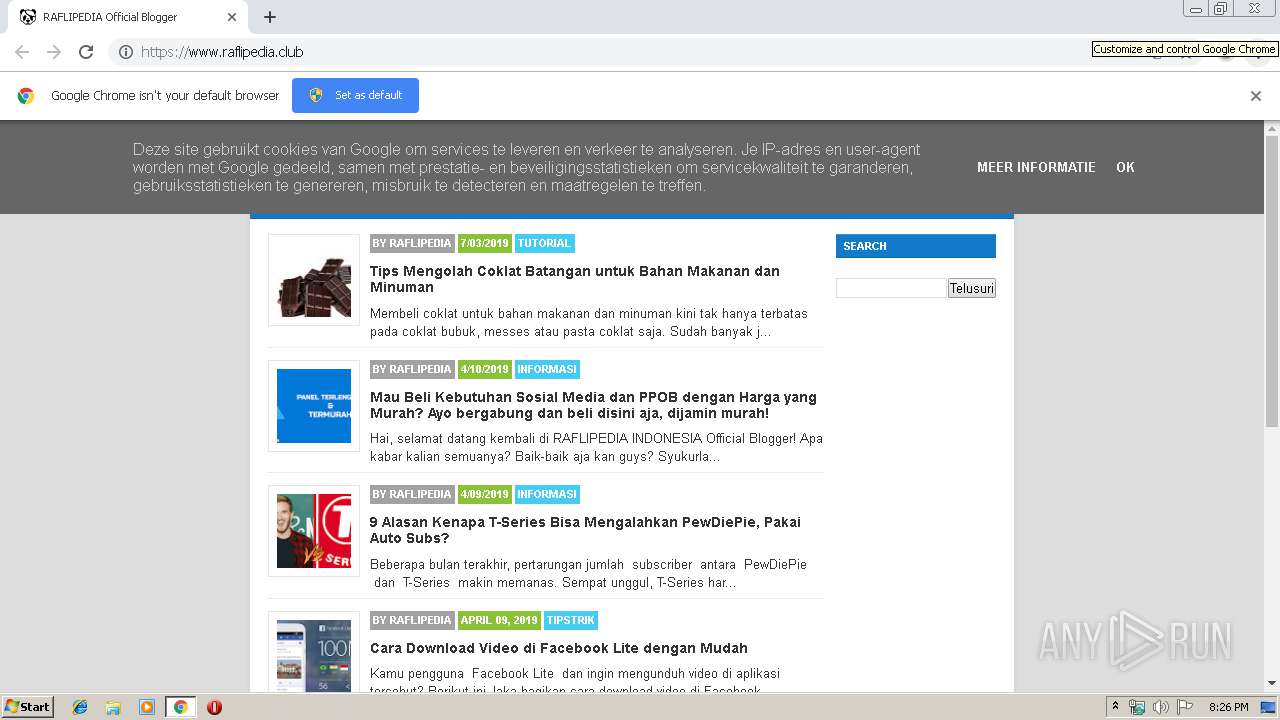
Task: View site information icon in address bar
Action: coord(126,52)
